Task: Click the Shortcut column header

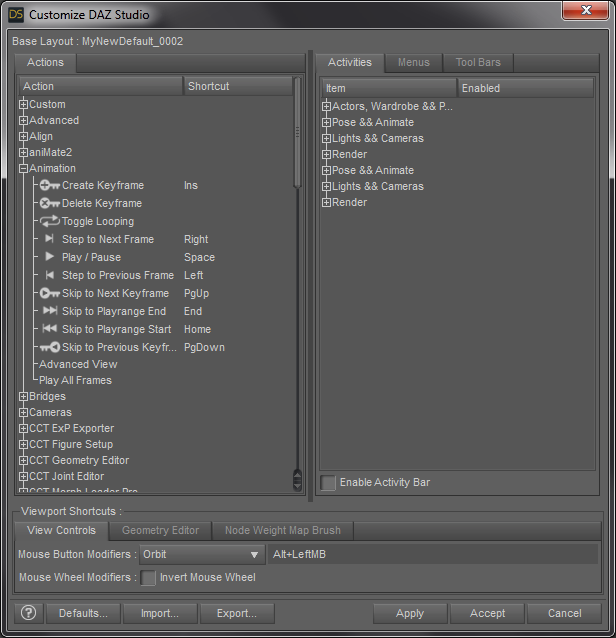Action: (238, 86)
